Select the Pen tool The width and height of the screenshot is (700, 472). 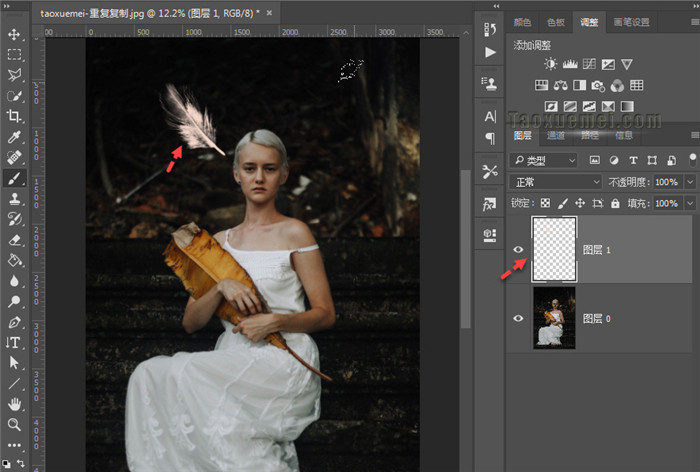14,322
